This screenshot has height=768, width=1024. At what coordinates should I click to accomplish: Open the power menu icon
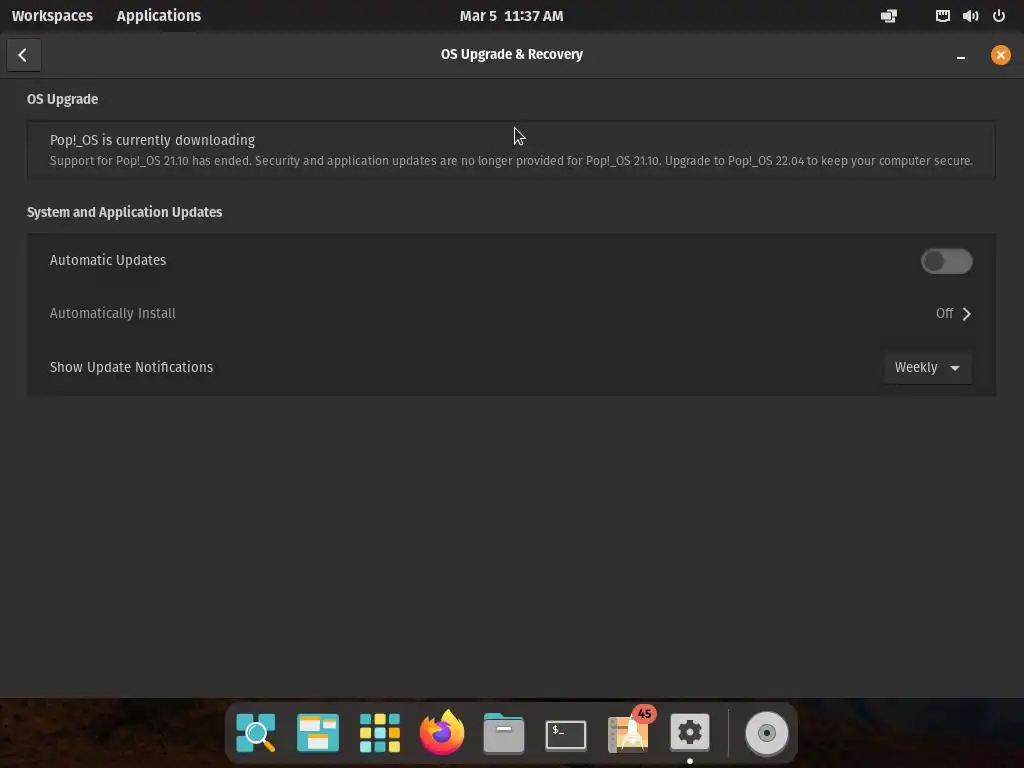pos(999,16)
